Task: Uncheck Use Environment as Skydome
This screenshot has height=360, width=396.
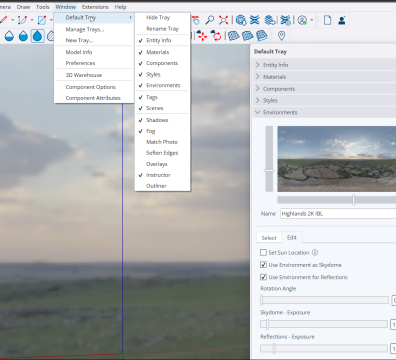Action: 263,265
